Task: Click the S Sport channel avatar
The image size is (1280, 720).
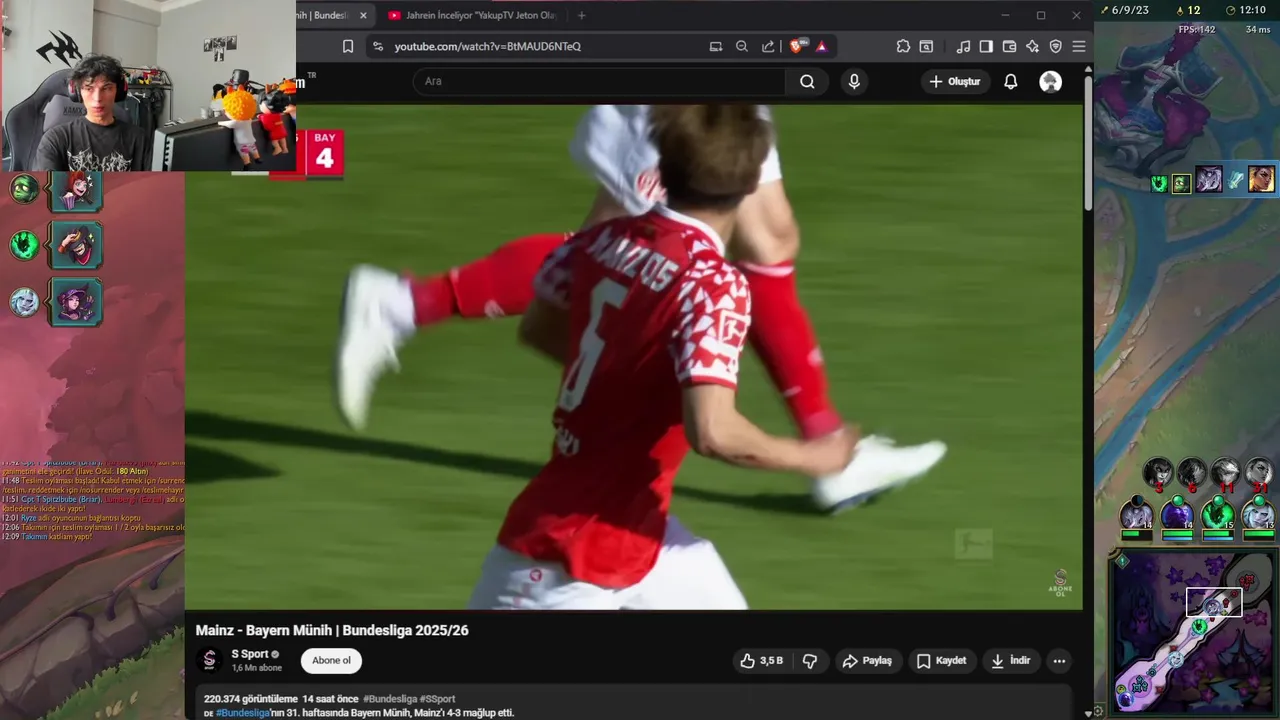Action: click(x=209, y=660)
